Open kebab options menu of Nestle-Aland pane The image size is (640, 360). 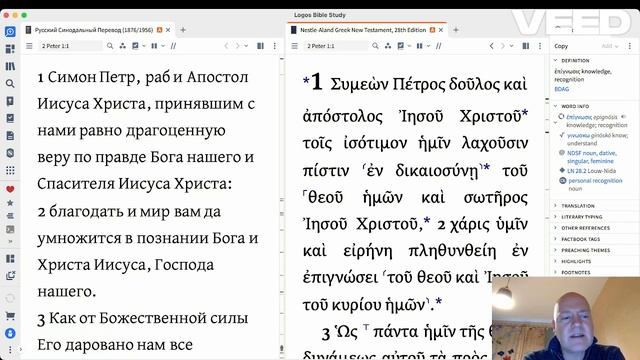click(540, 46)
